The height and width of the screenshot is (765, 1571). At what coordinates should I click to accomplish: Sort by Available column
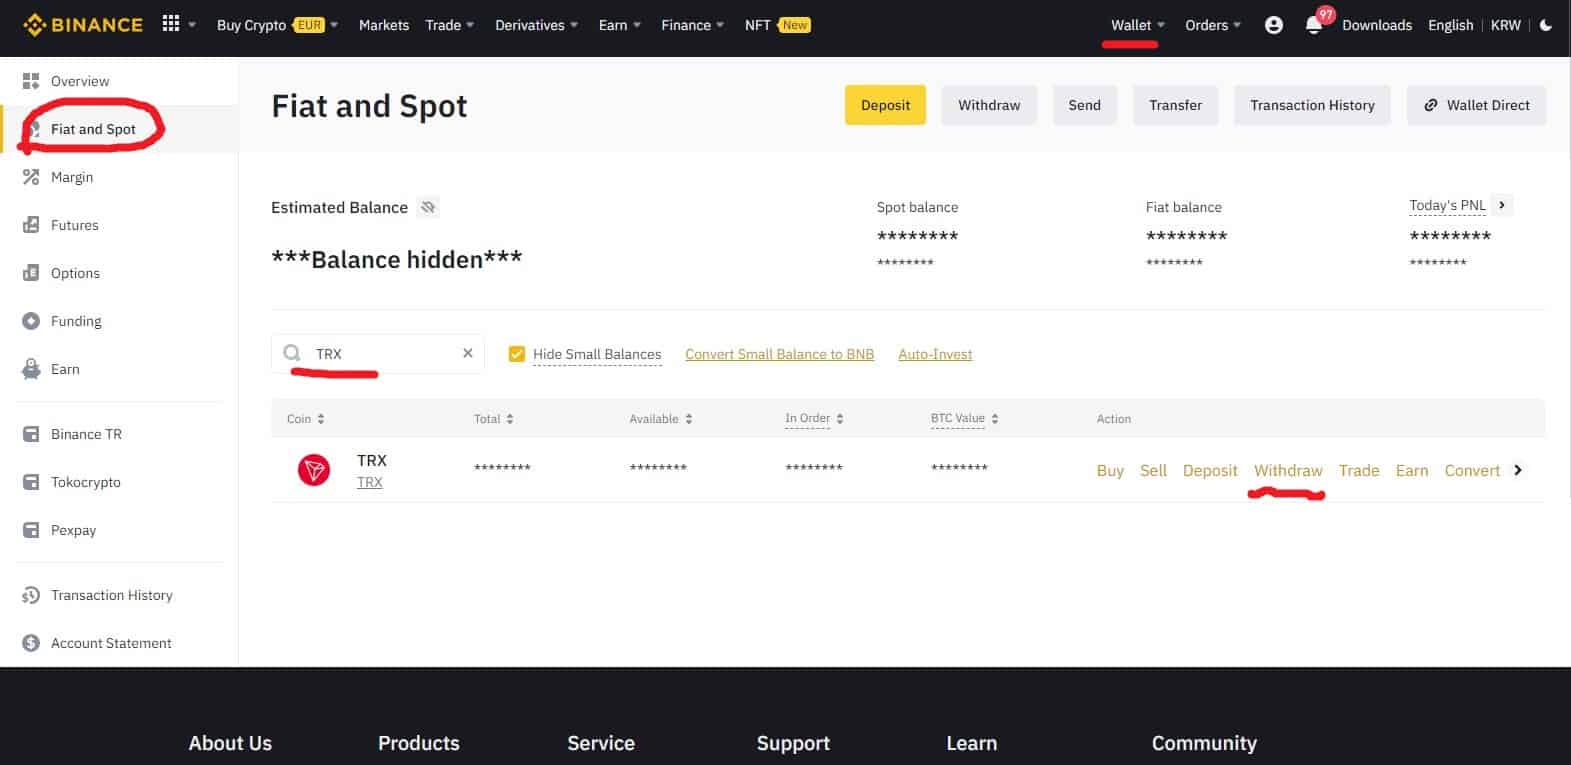[661, 419]
